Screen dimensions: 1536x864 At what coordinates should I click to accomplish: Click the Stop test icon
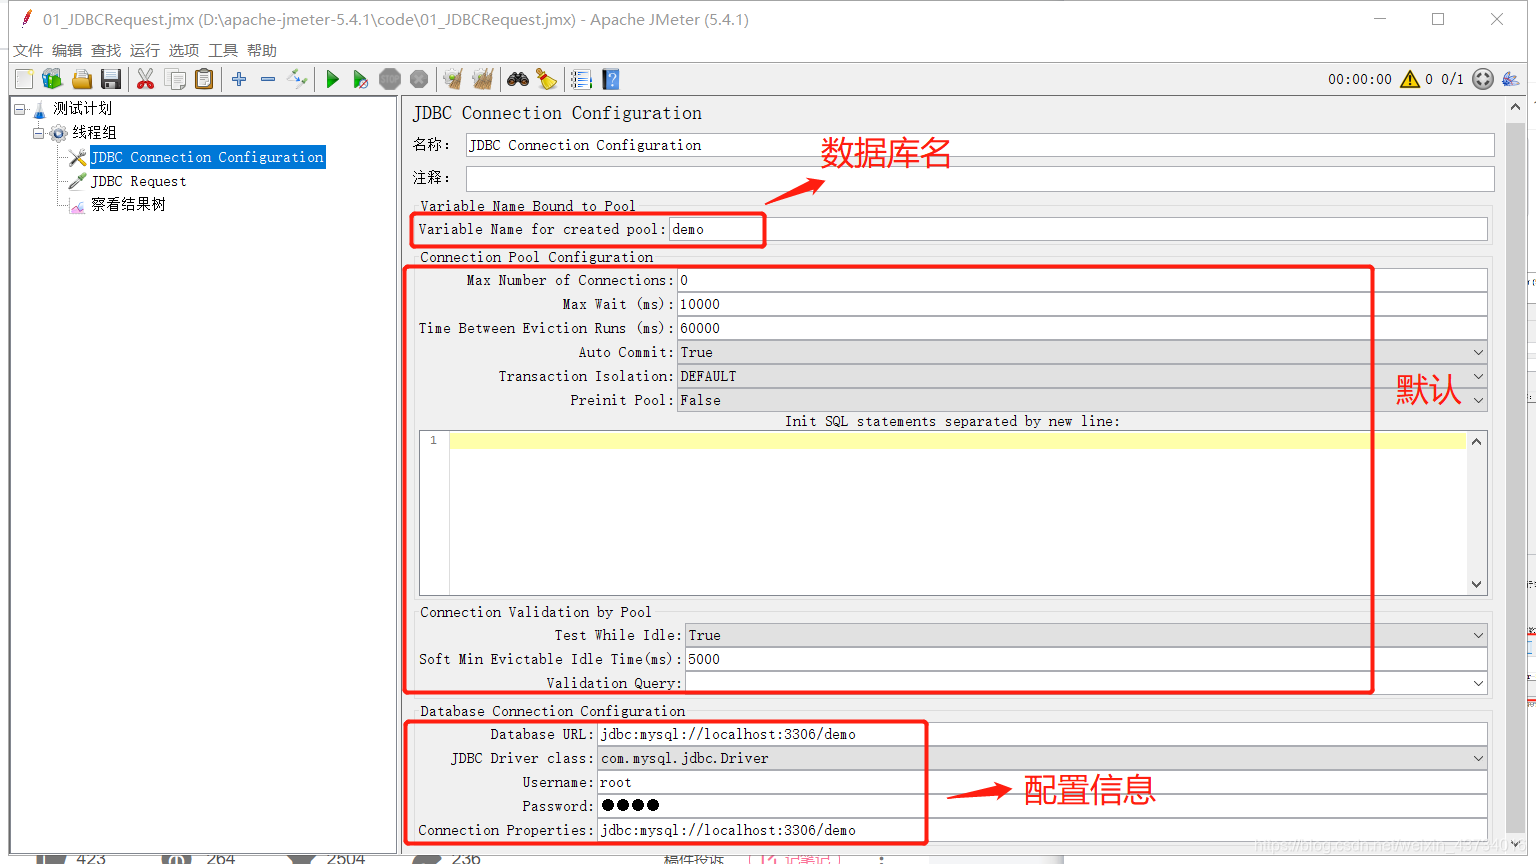tap(390, 79)
